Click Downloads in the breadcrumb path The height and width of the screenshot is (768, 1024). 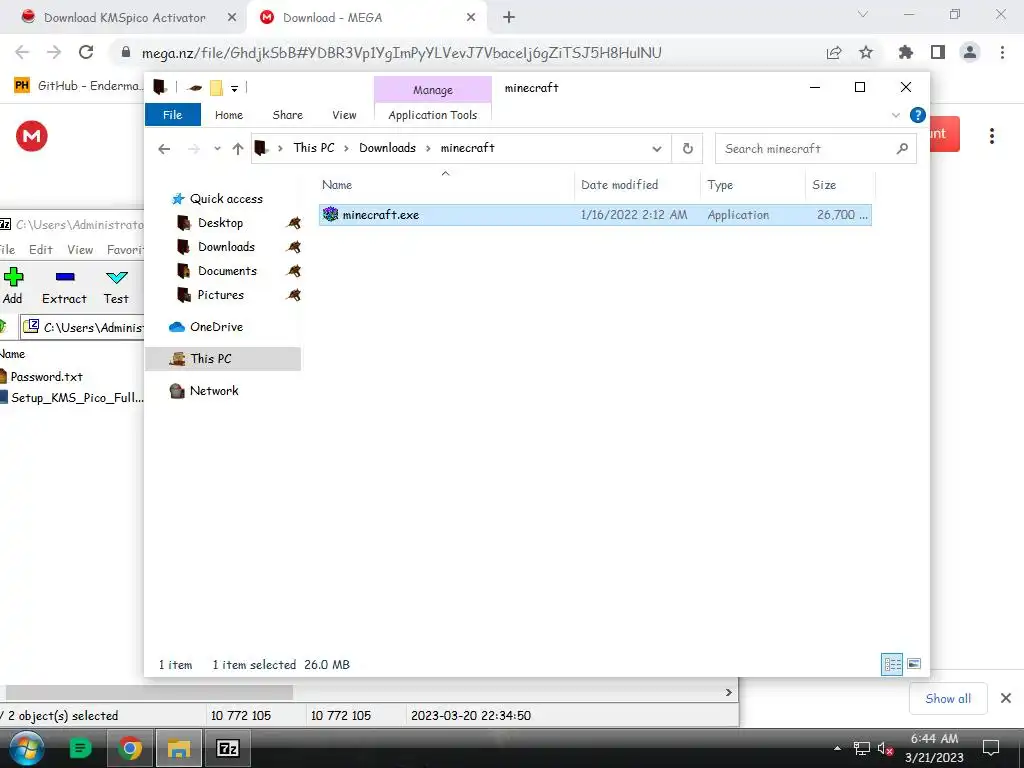pos(387,148)
